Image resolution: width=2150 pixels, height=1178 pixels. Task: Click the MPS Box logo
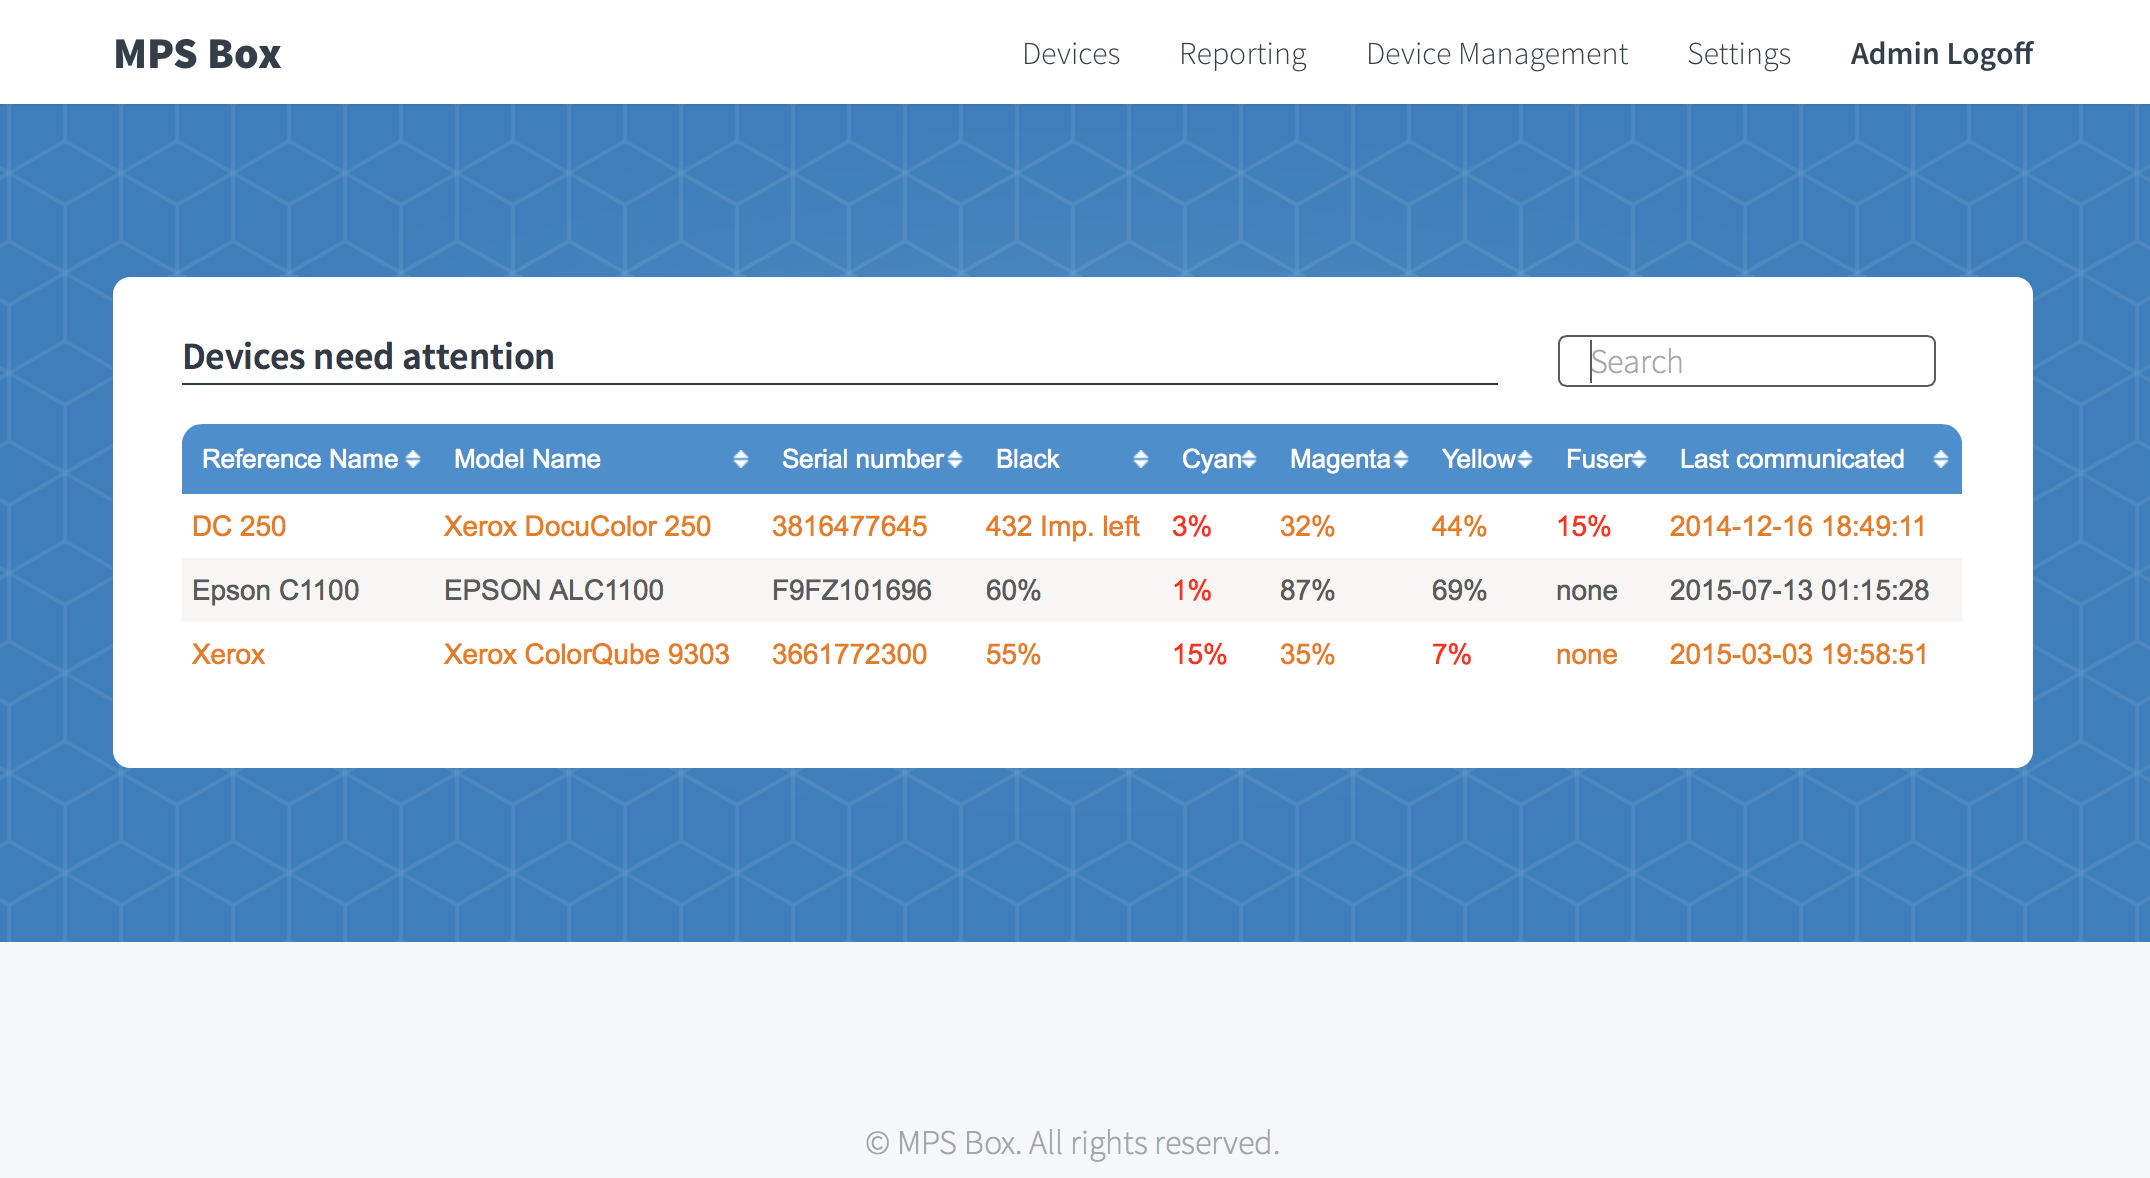[197, 54]
